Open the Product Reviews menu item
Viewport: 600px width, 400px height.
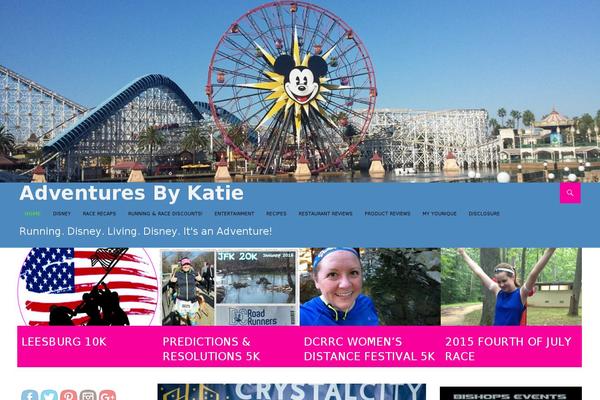tap(387, 214)
